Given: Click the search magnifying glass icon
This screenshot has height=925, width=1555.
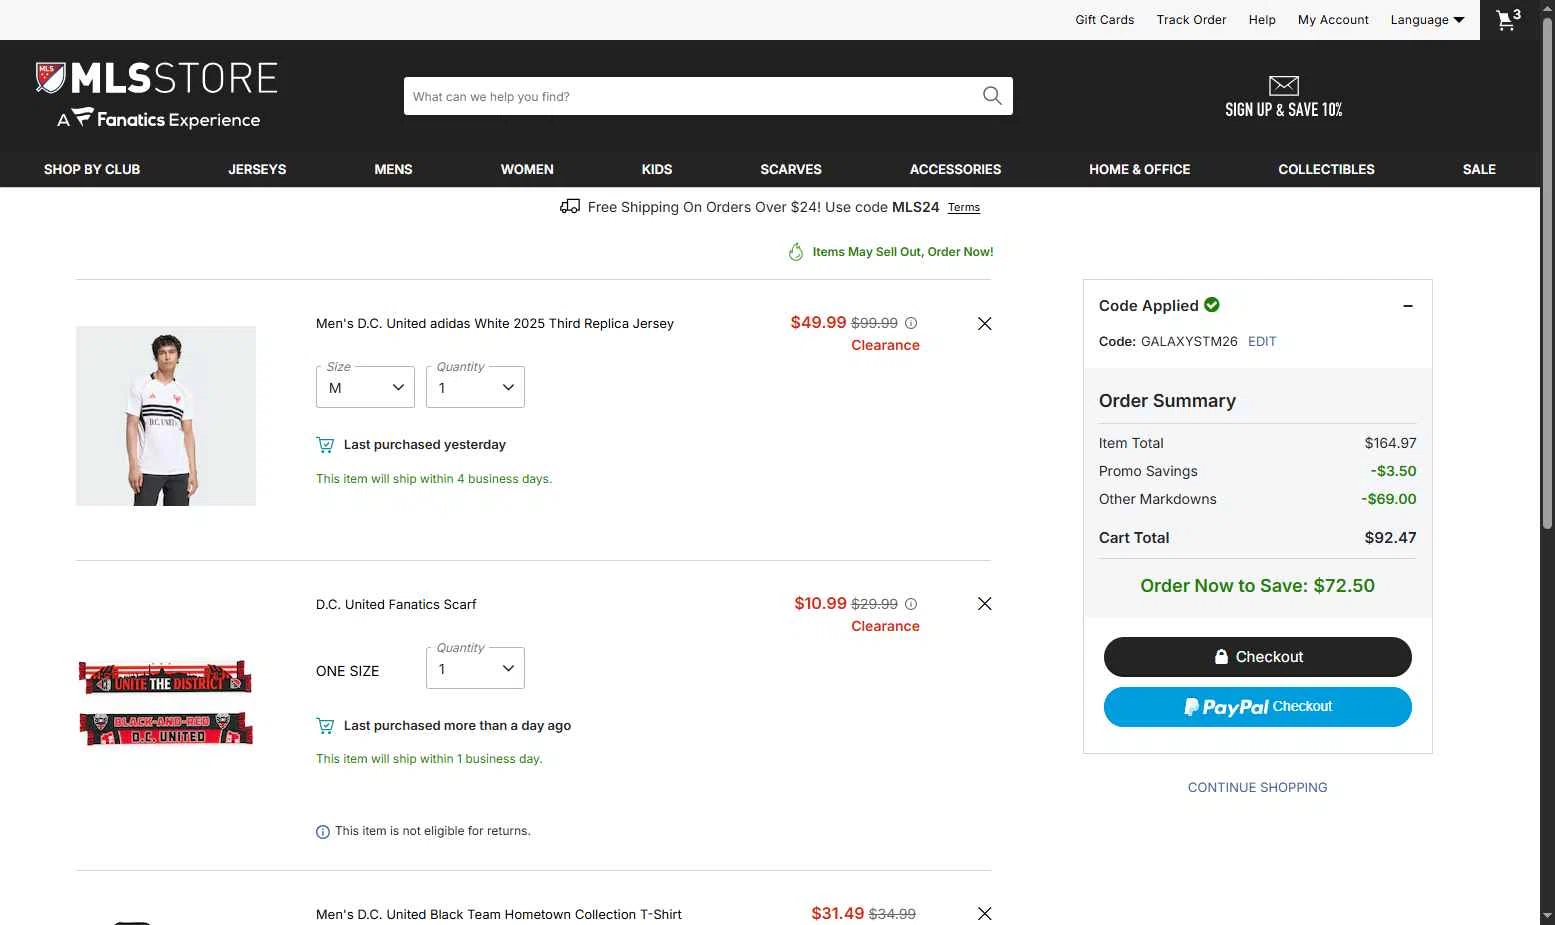Looking at the screenshot, I should pyautogui.click(x=992, y=96).
